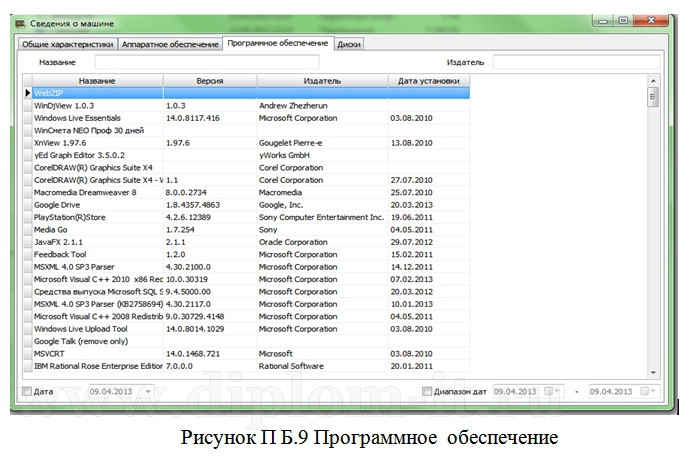Click the yWorks GmbH publisher cell
The height and width of the screenshot is (456, 693).
322,155
